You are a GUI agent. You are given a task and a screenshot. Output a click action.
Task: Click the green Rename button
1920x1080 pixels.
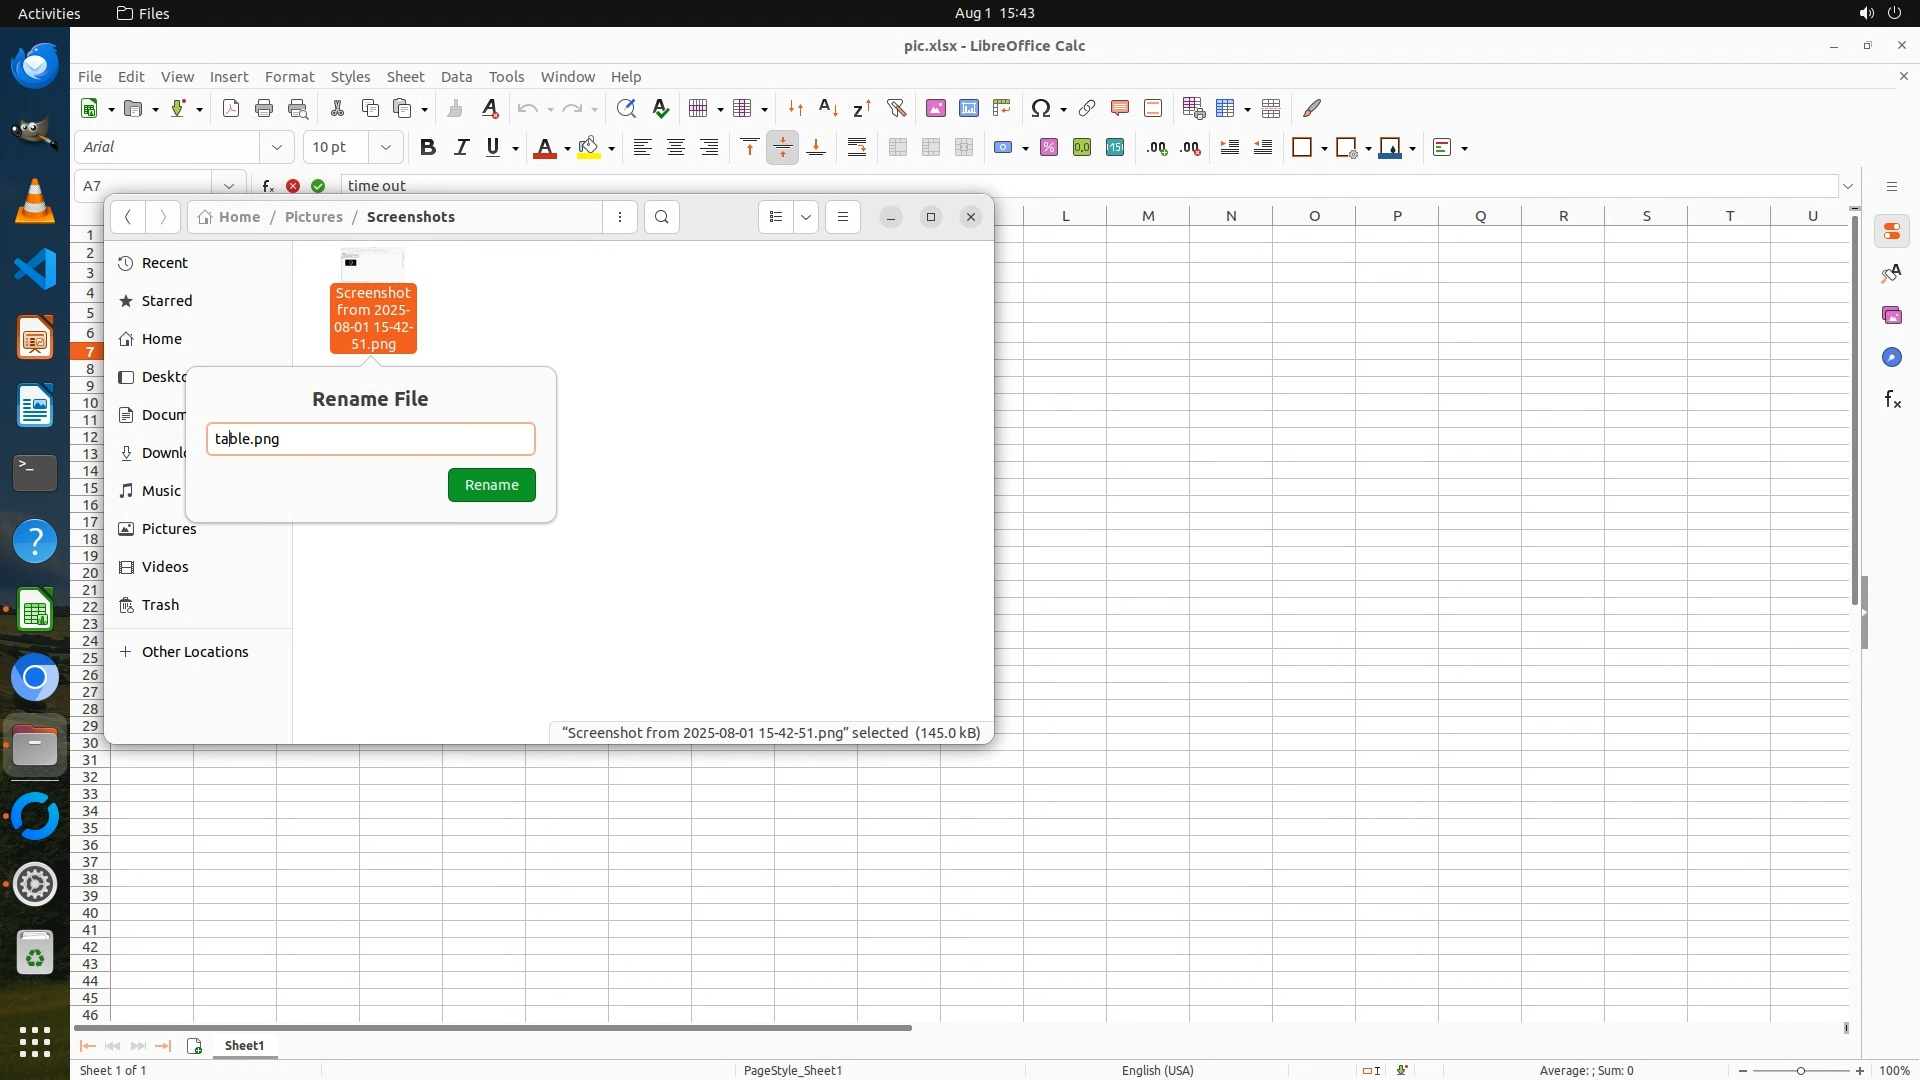click(491, 485)
